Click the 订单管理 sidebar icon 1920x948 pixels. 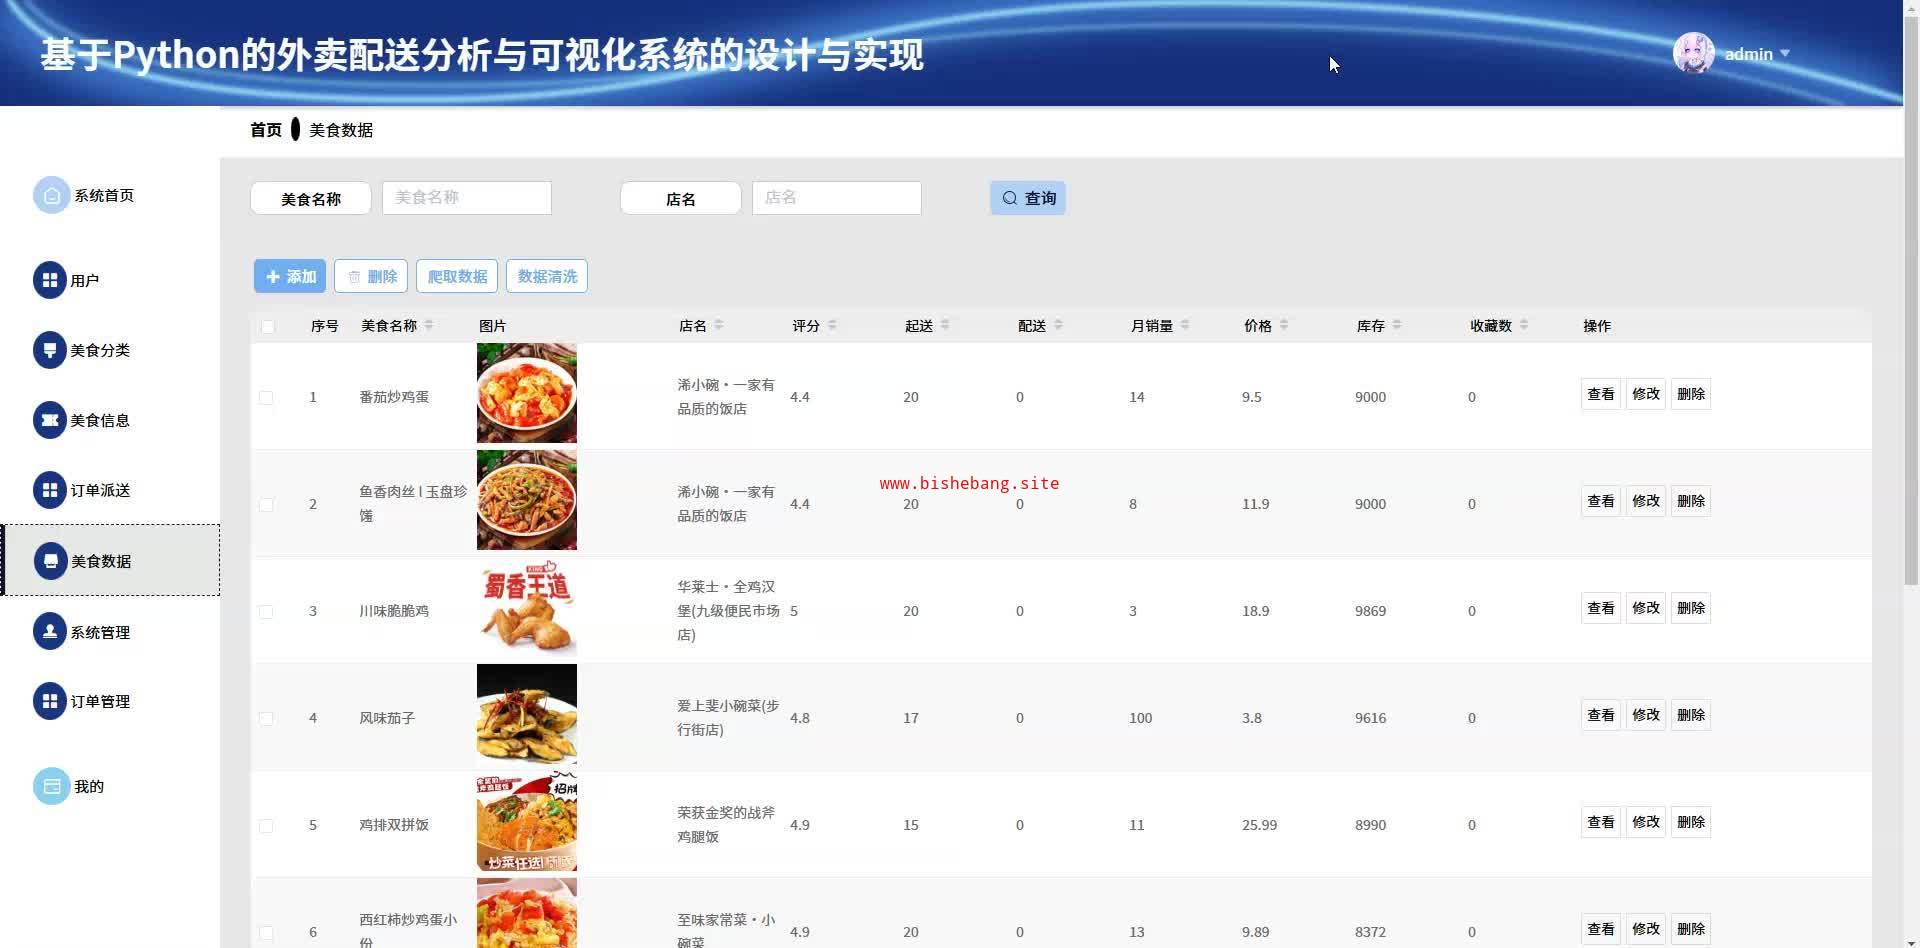[x=49, y=702]
